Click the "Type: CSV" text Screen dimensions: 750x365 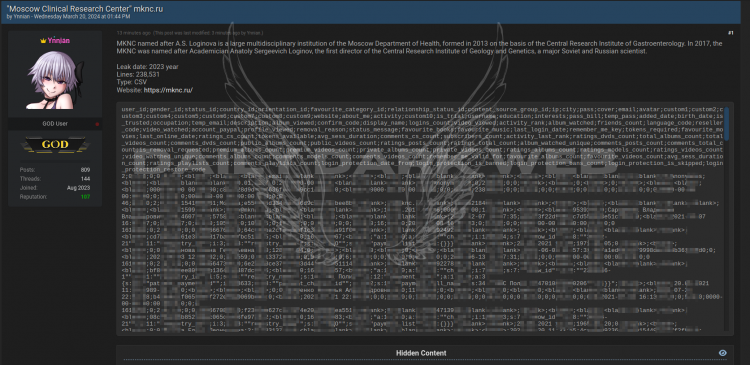coord(132,82)
